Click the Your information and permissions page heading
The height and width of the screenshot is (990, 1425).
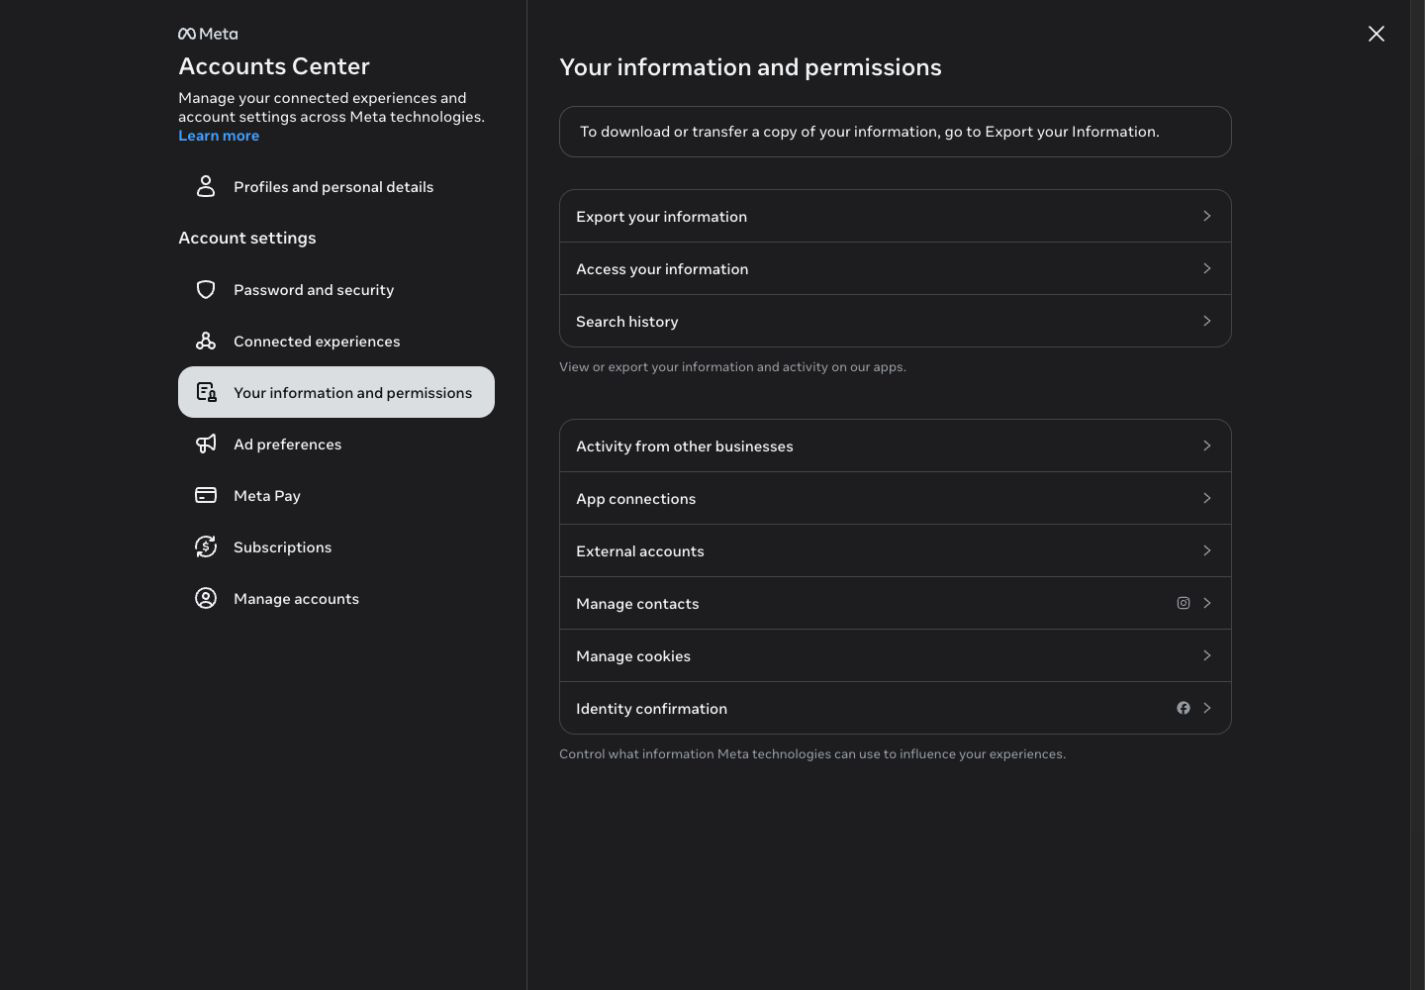click(x=750, y=67)
